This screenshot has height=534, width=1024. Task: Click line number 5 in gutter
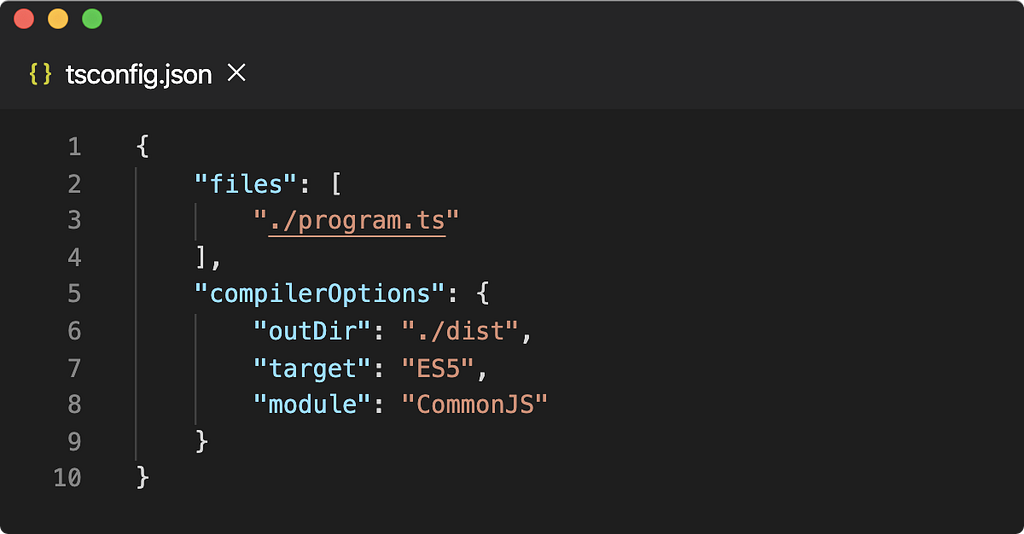tap(74, 294)
